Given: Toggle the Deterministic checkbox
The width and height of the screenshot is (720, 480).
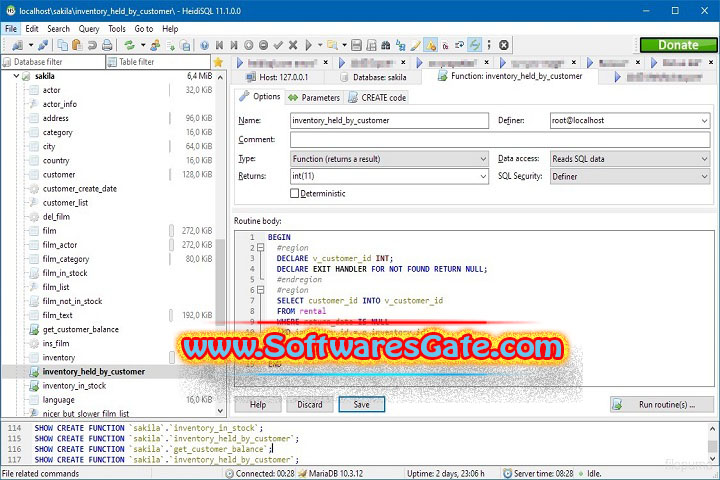Looking at the screenshot, I should (x=294, y=193).
